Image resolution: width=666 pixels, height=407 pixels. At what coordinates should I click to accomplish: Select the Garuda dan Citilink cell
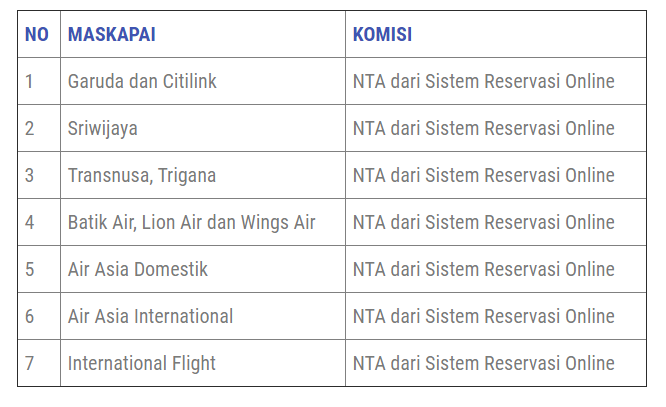[x=142, y=82]
